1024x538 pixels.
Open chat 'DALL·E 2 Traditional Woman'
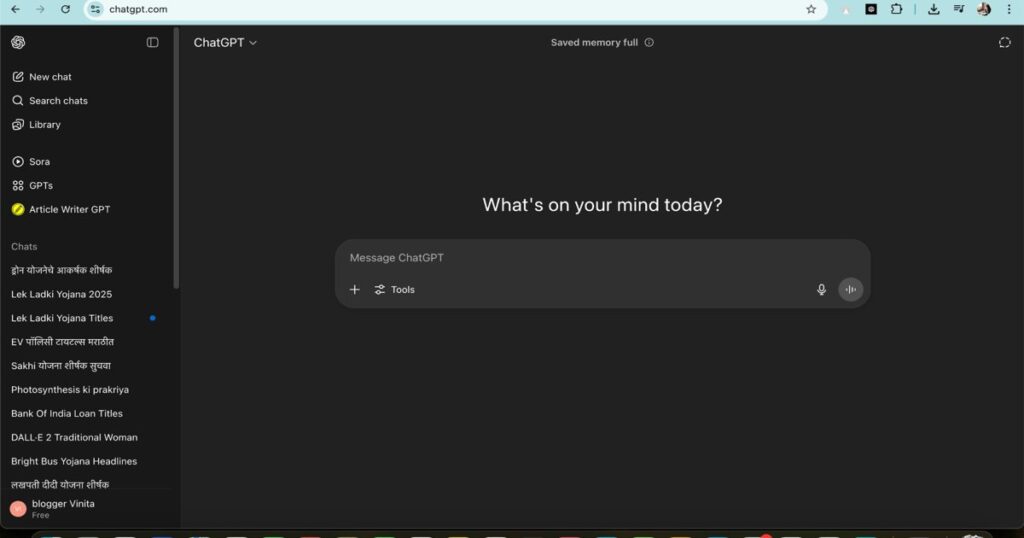click(74, 437)
